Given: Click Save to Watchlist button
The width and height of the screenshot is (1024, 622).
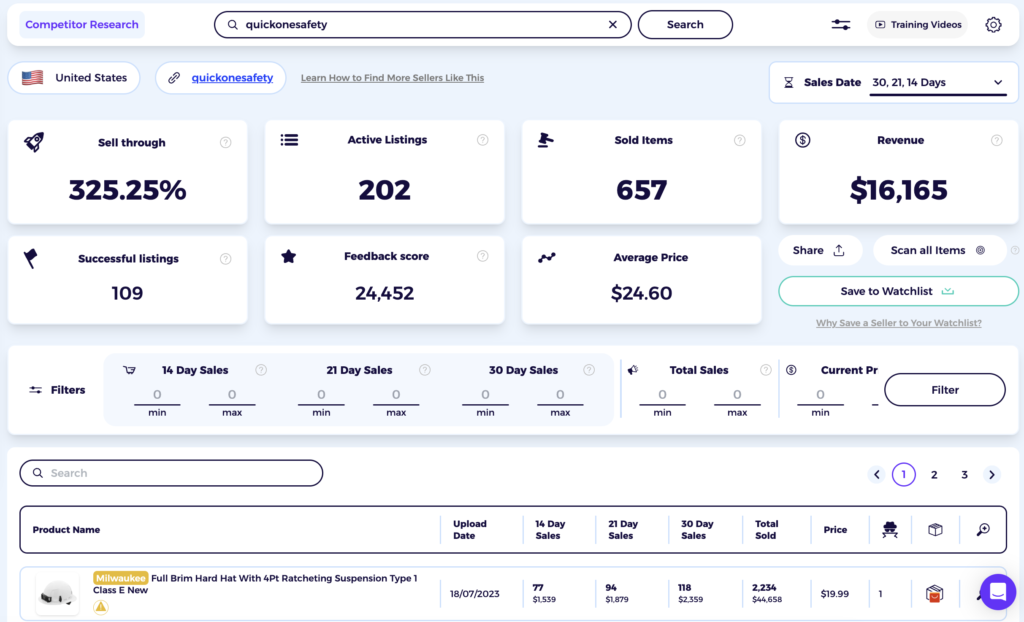Looking at the screenshot, I should click(898, 291).
